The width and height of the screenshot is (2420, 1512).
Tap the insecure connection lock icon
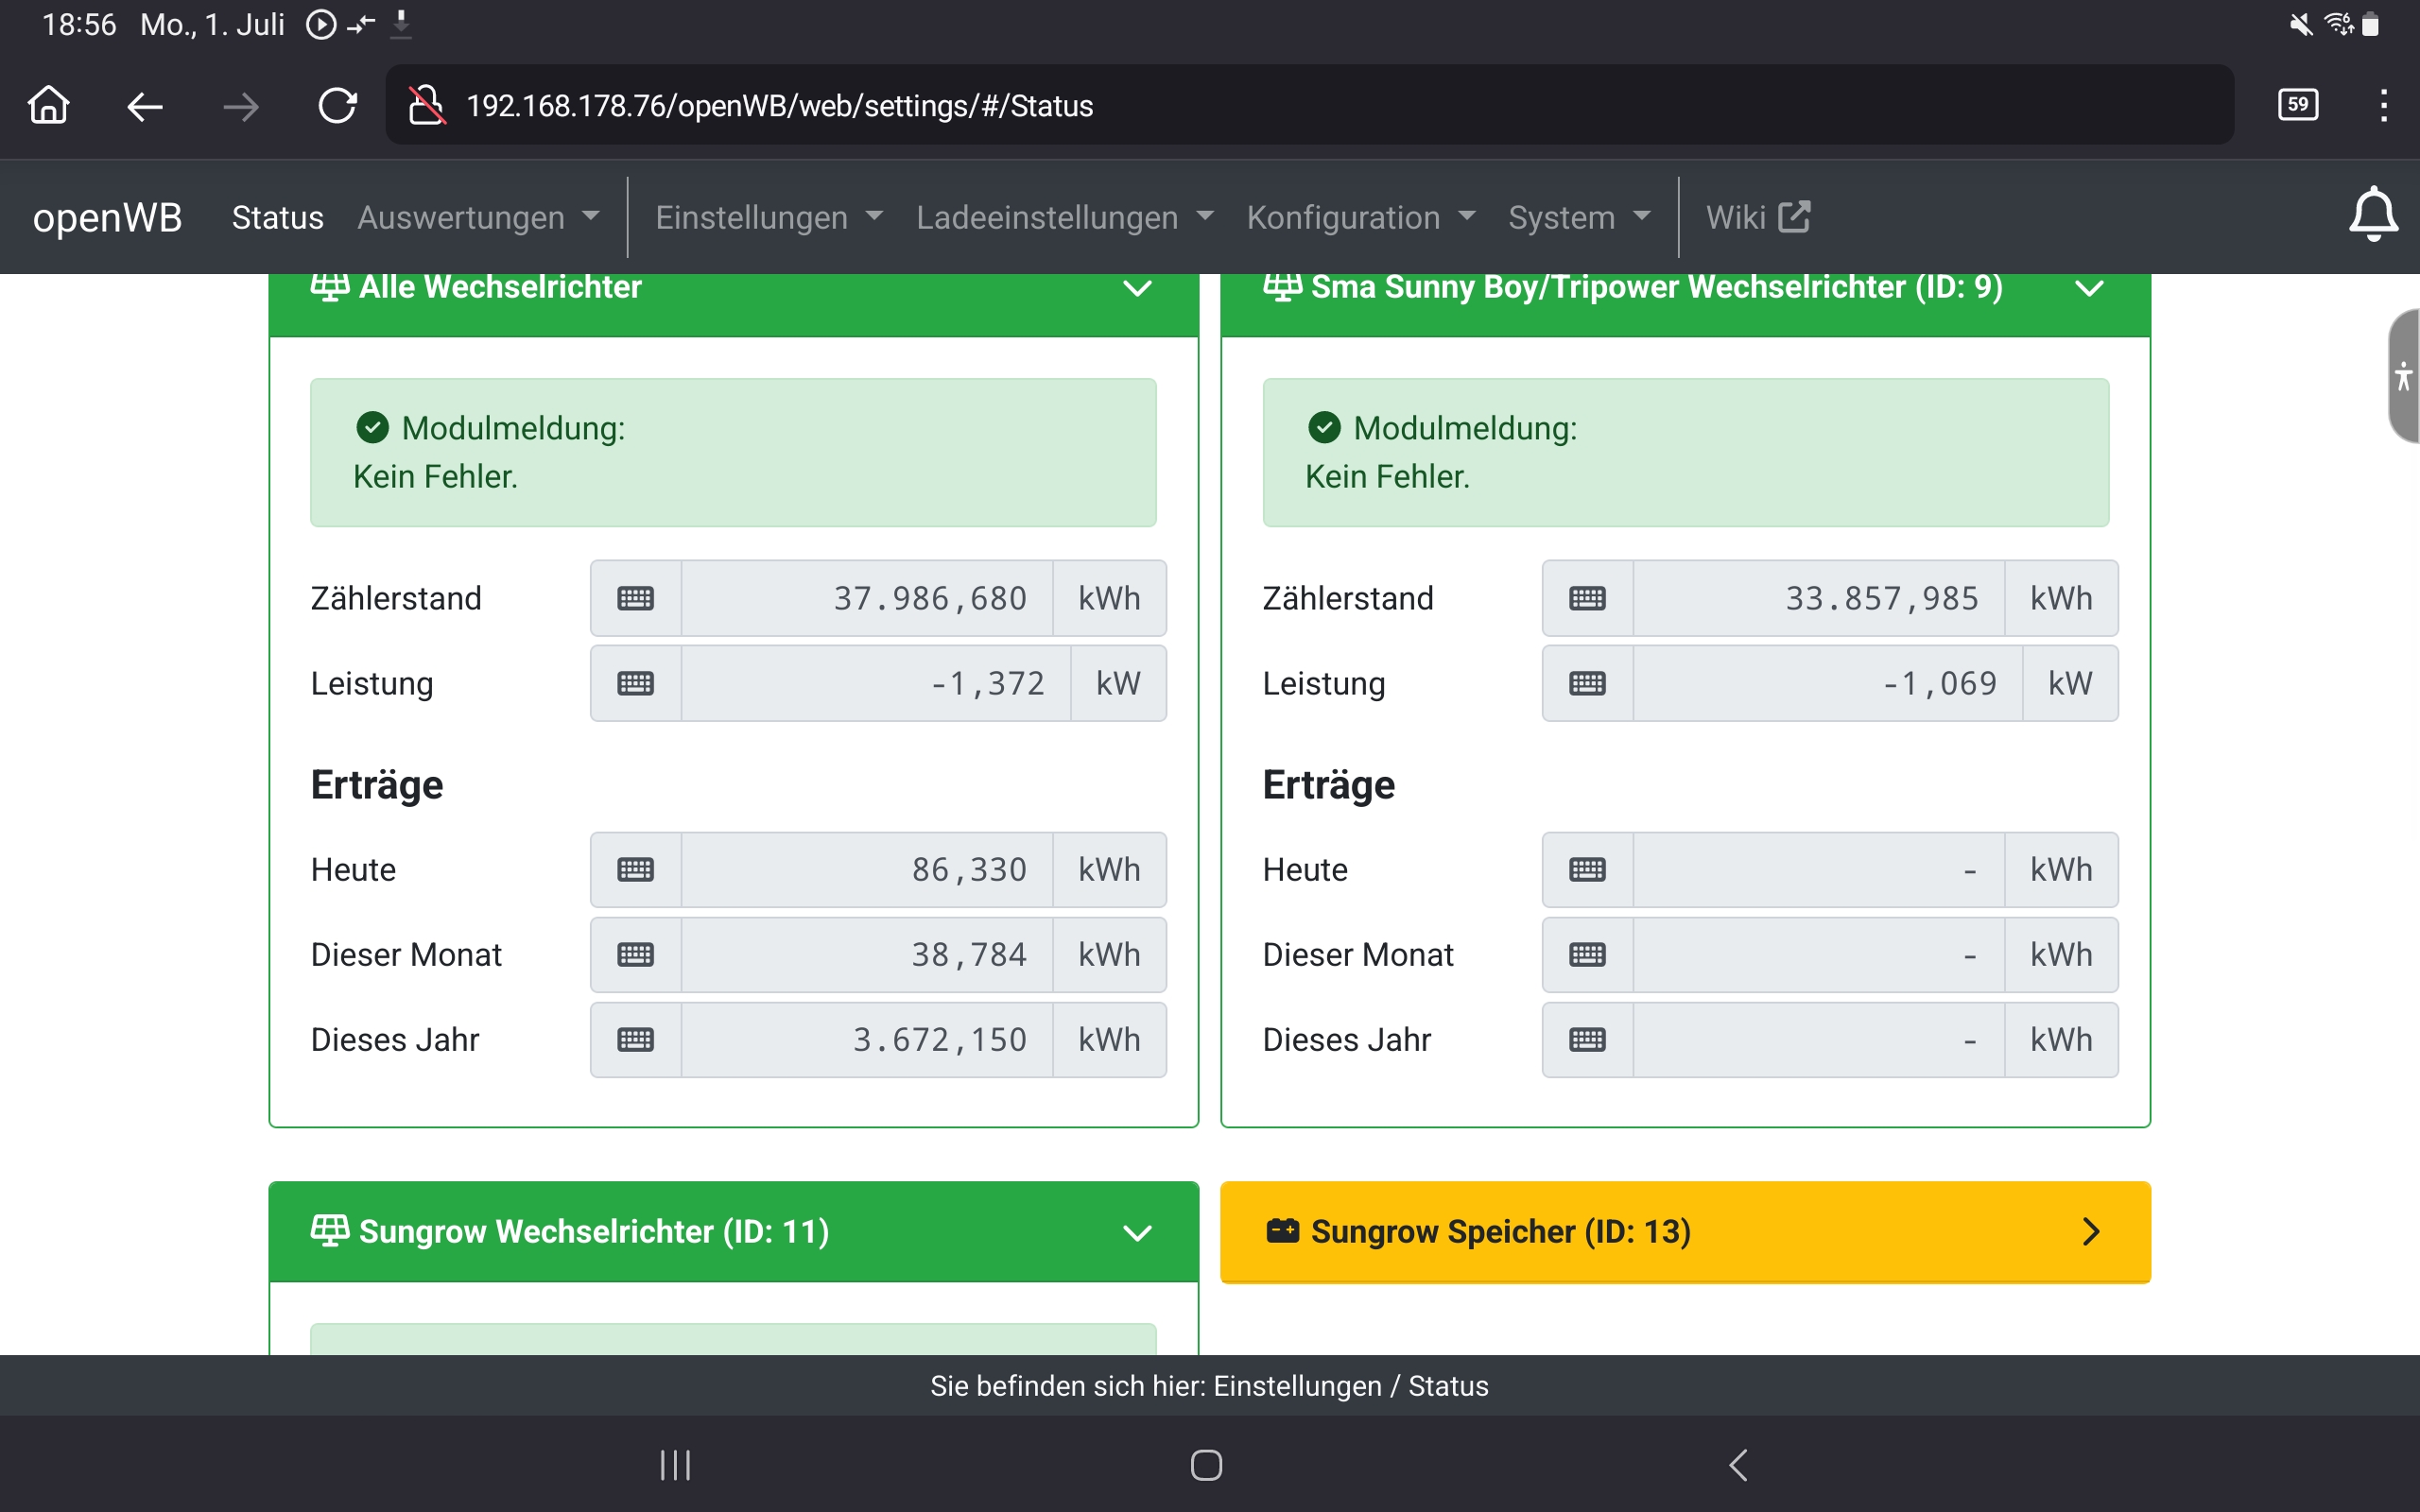click(426, 105)
